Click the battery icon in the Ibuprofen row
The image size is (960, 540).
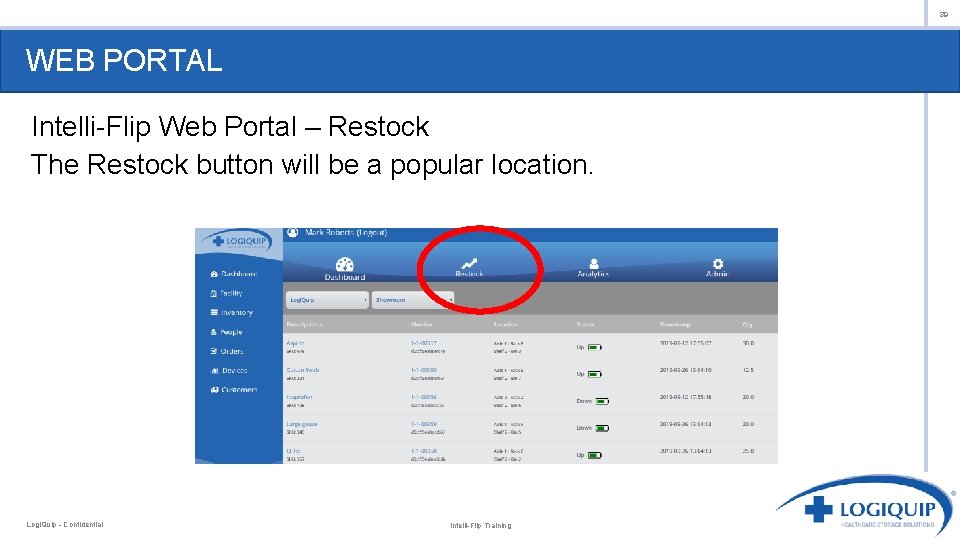[602, 402]
